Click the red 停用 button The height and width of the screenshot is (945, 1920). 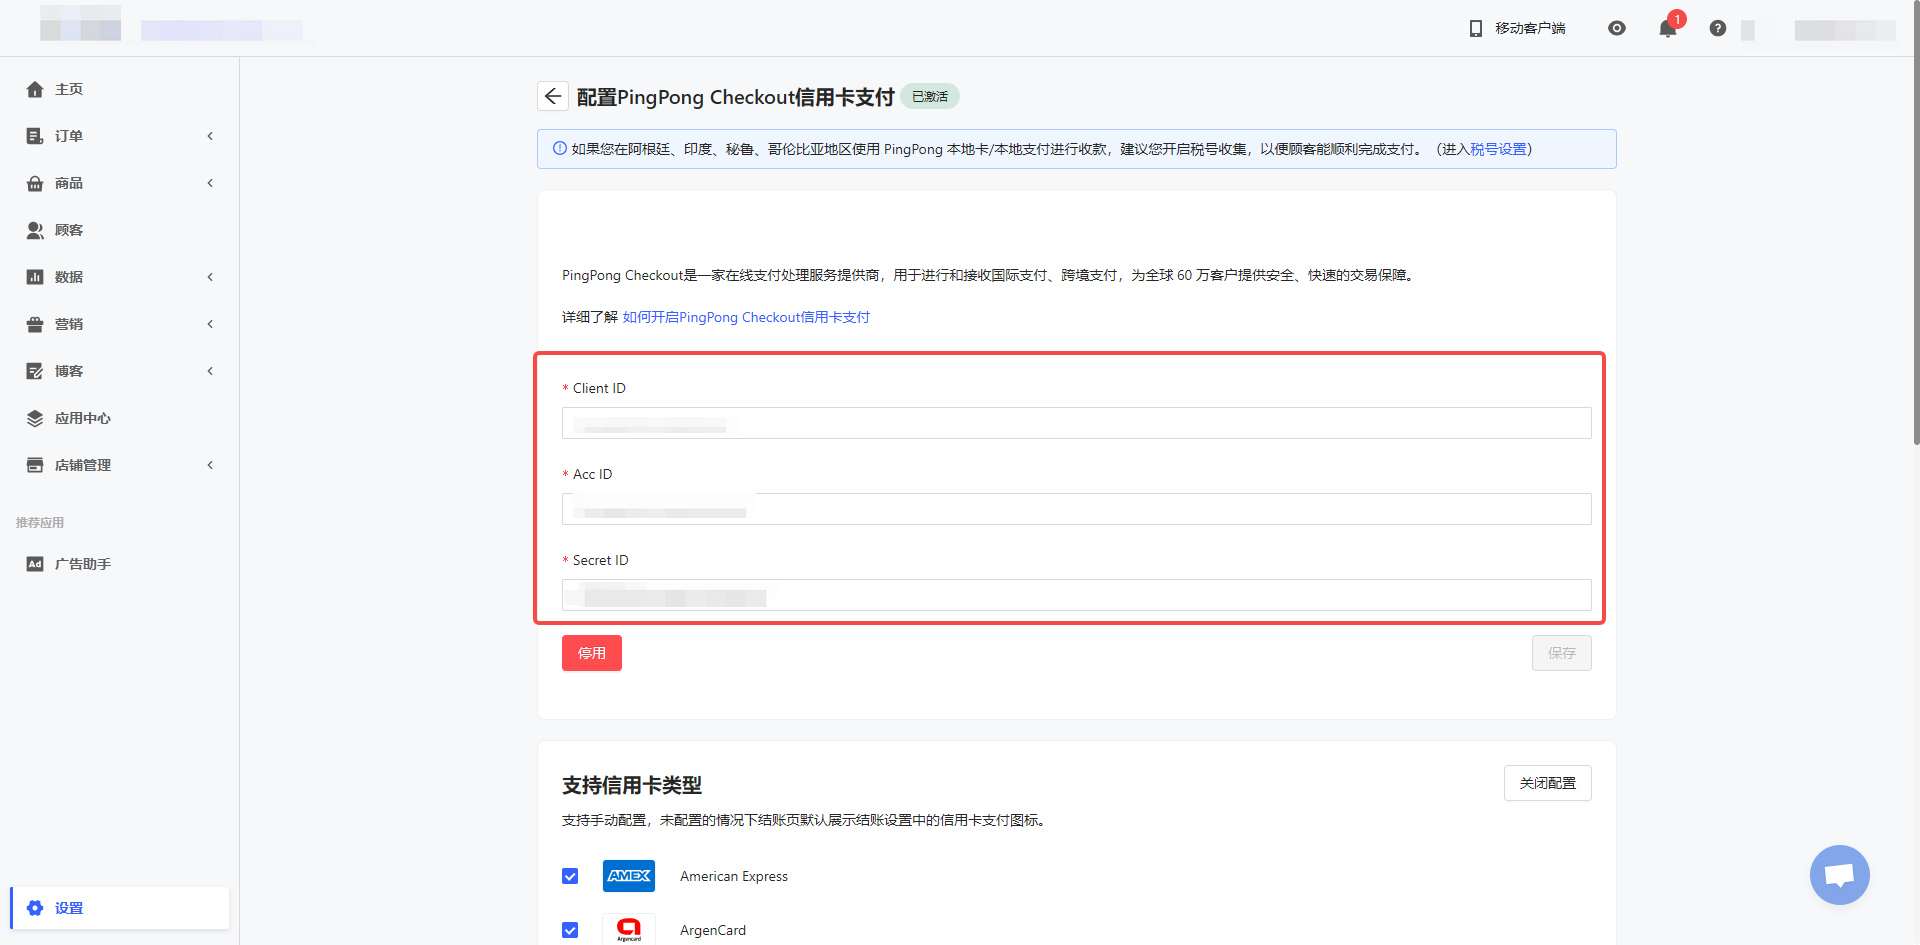pos(592,653)
